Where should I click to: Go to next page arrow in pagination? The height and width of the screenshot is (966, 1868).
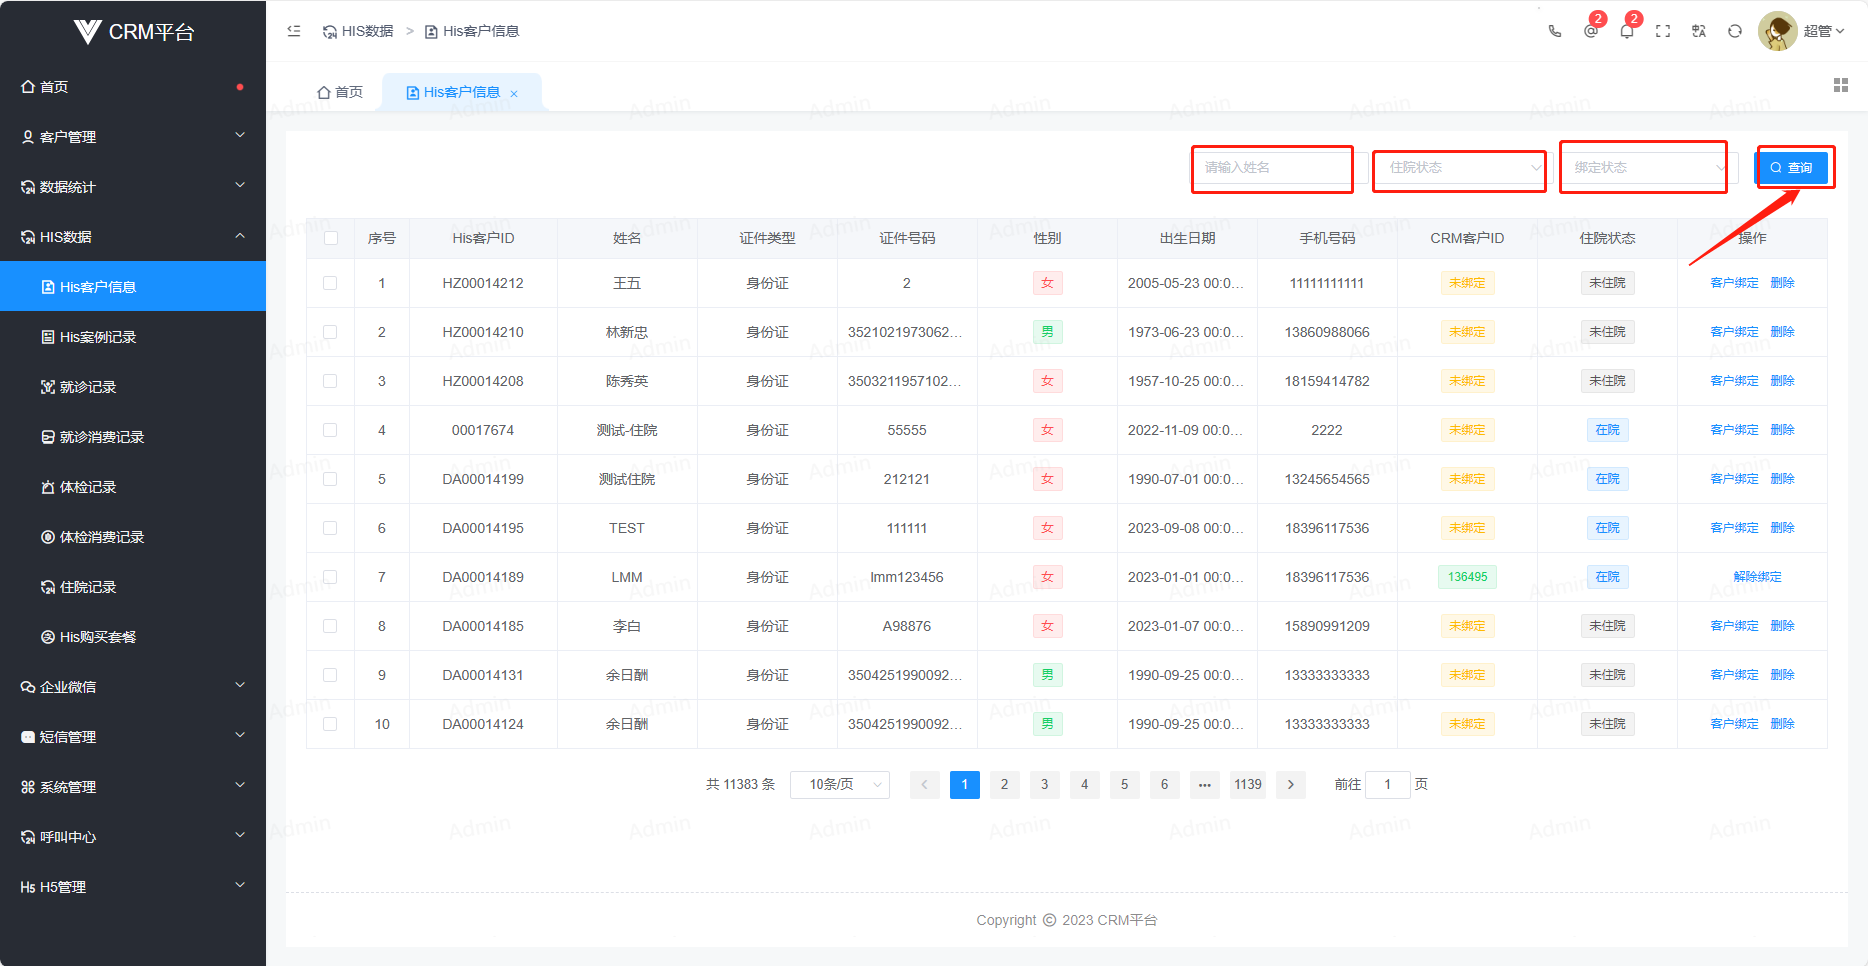point(1291,784)
